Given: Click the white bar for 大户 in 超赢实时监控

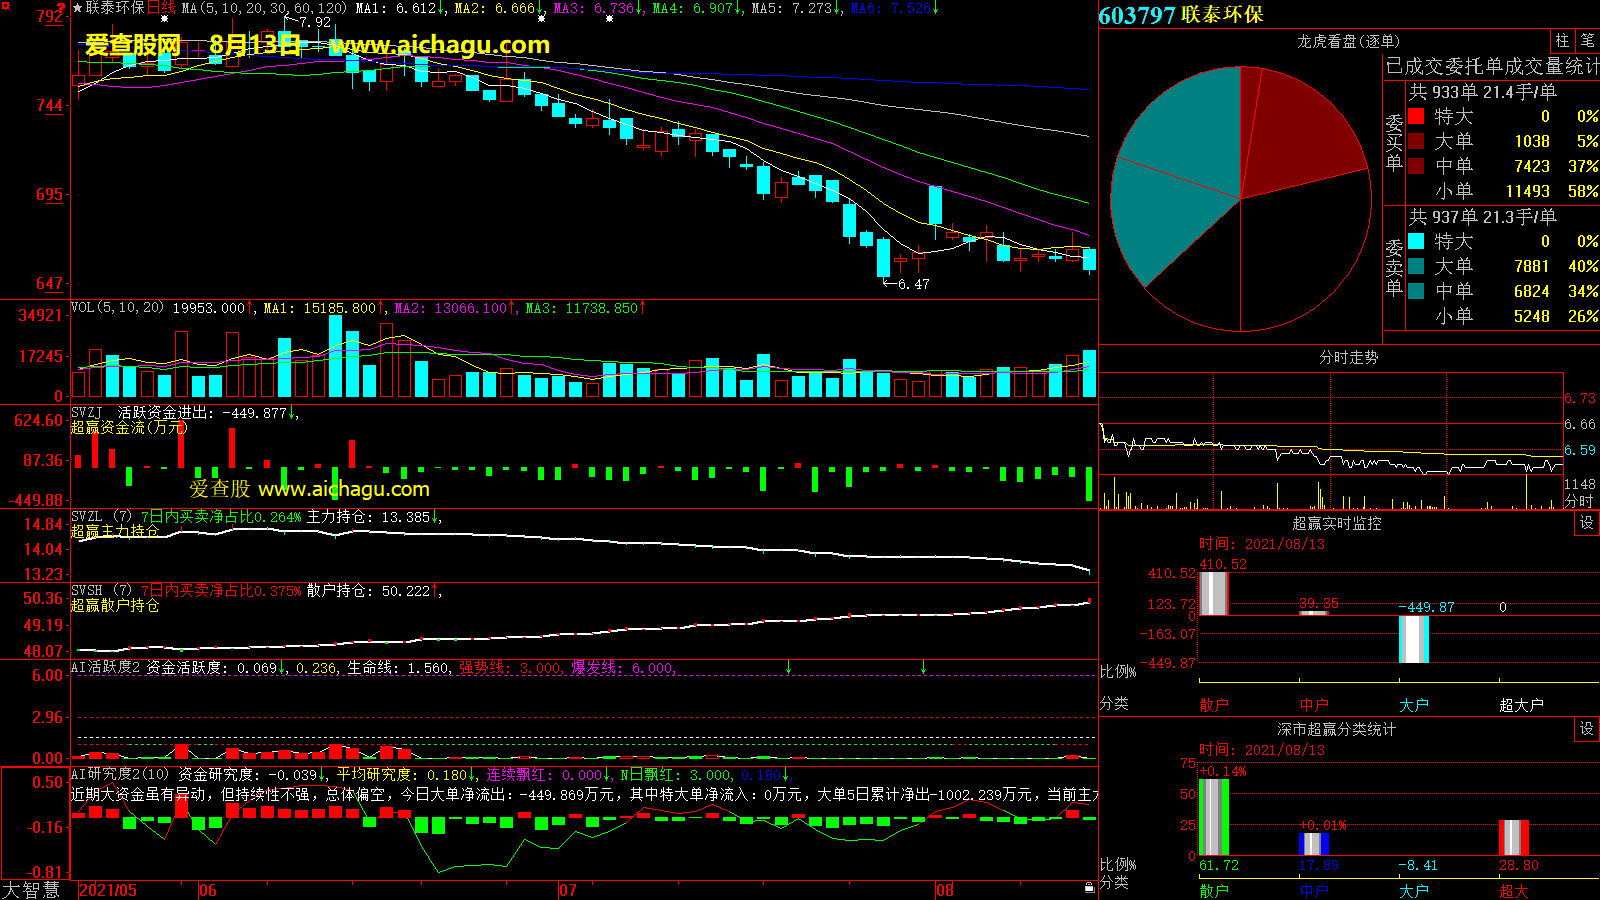Looking at the screenshot, I should [1413, 639].
